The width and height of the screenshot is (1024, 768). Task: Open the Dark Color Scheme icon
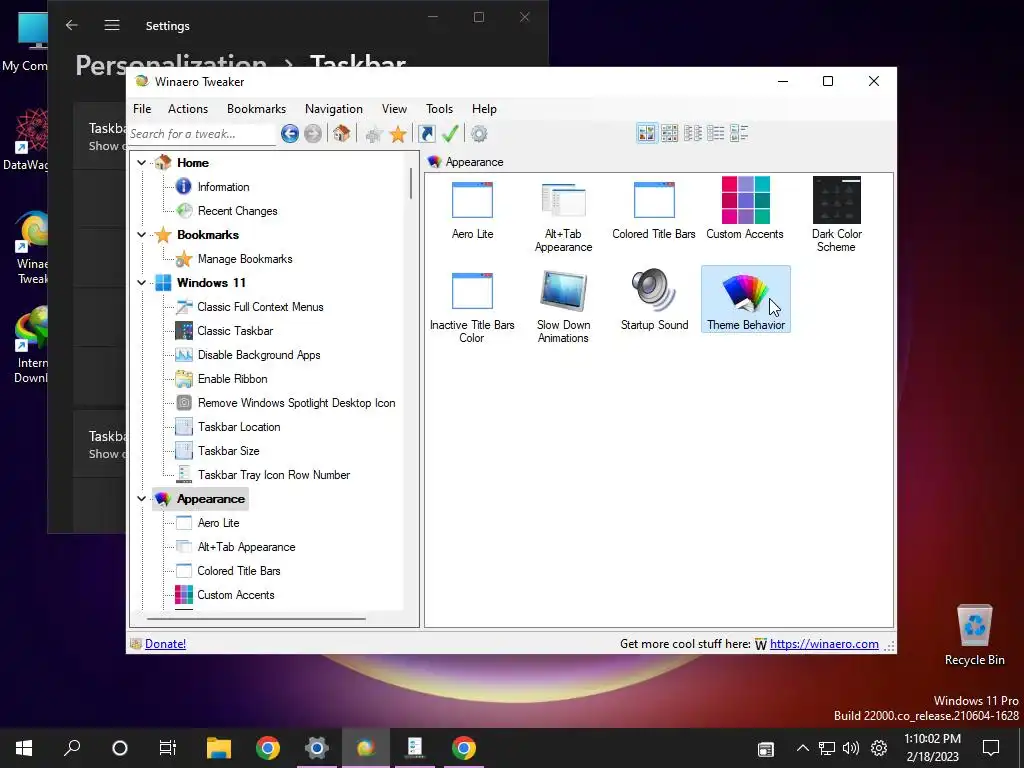point(837,216)
